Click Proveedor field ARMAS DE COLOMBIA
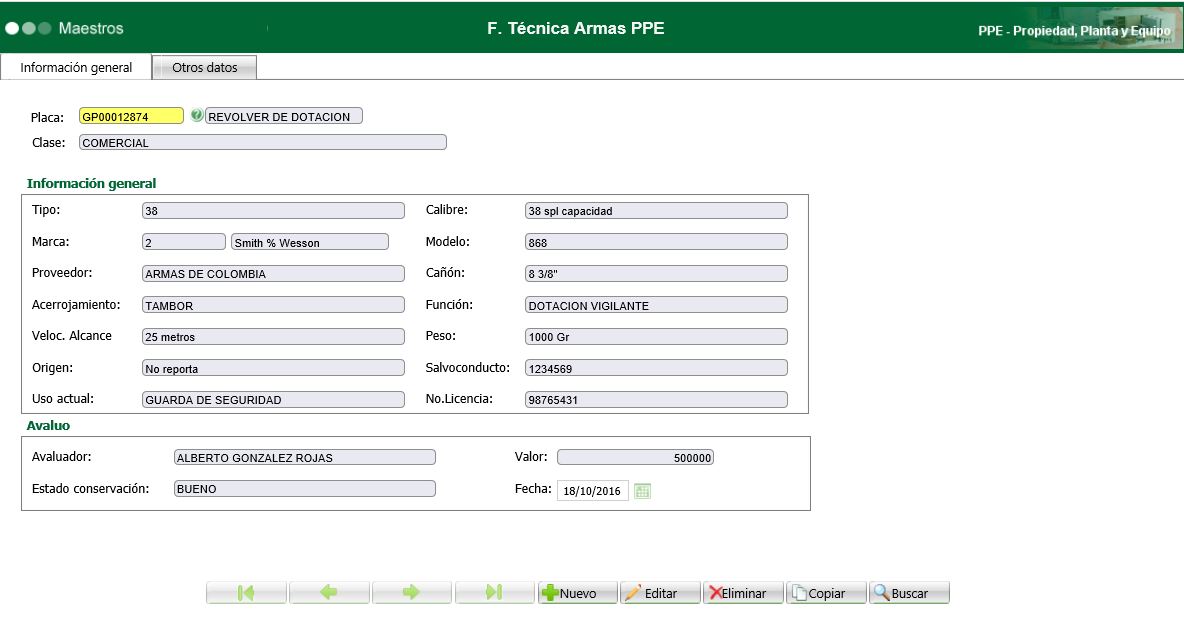This screenshot has height=643, width=1184. point(273,274)
